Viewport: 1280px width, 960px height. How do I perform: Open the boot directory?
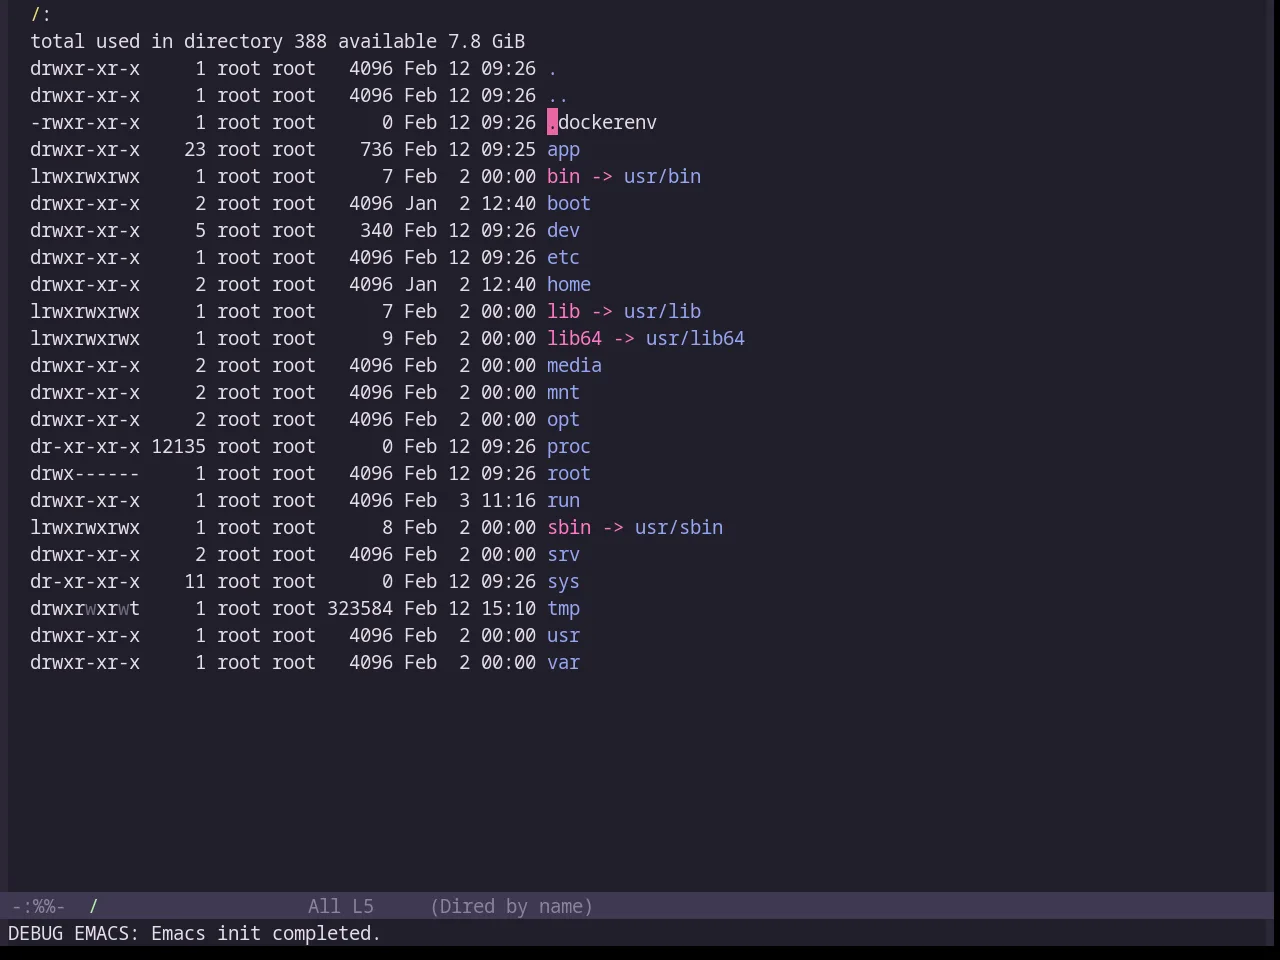click(569, 204)
